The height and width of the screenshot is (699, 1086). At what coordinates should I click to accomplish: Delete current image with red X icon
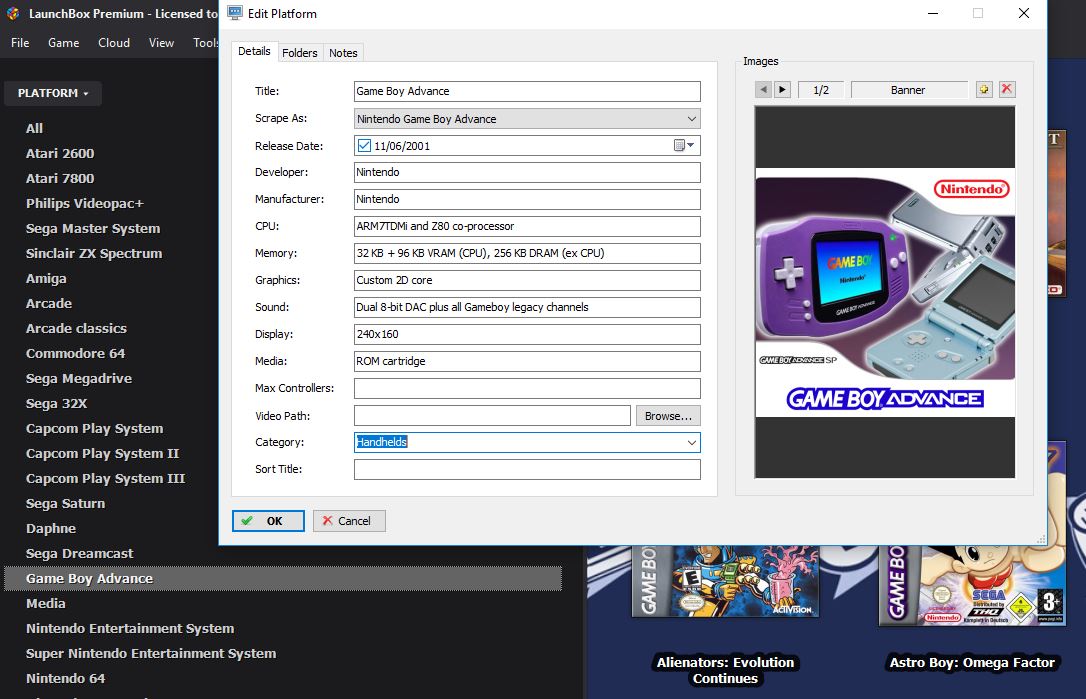[1007, 89]
